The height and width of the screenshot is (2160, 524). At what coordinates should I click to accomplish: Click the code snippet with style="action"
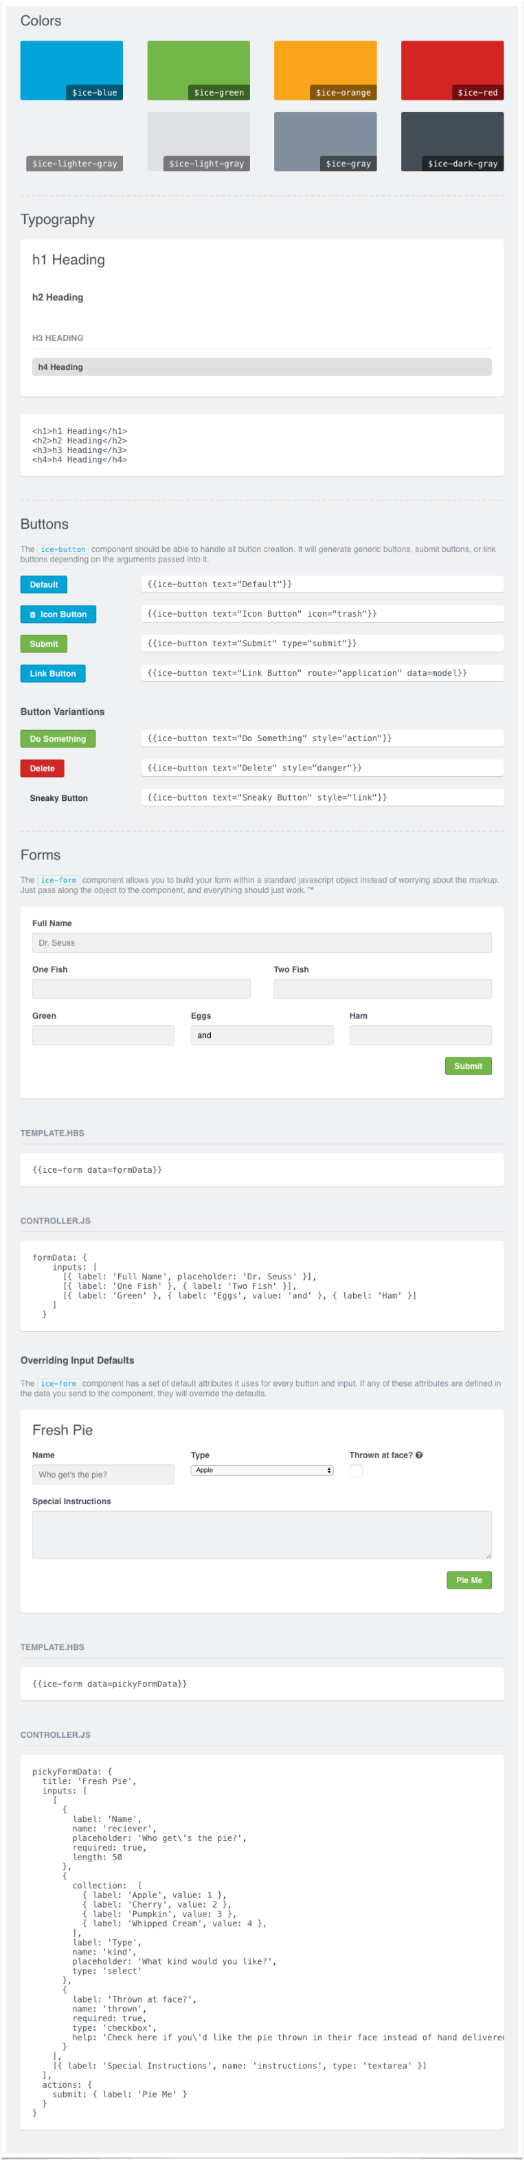click(323, 739)
